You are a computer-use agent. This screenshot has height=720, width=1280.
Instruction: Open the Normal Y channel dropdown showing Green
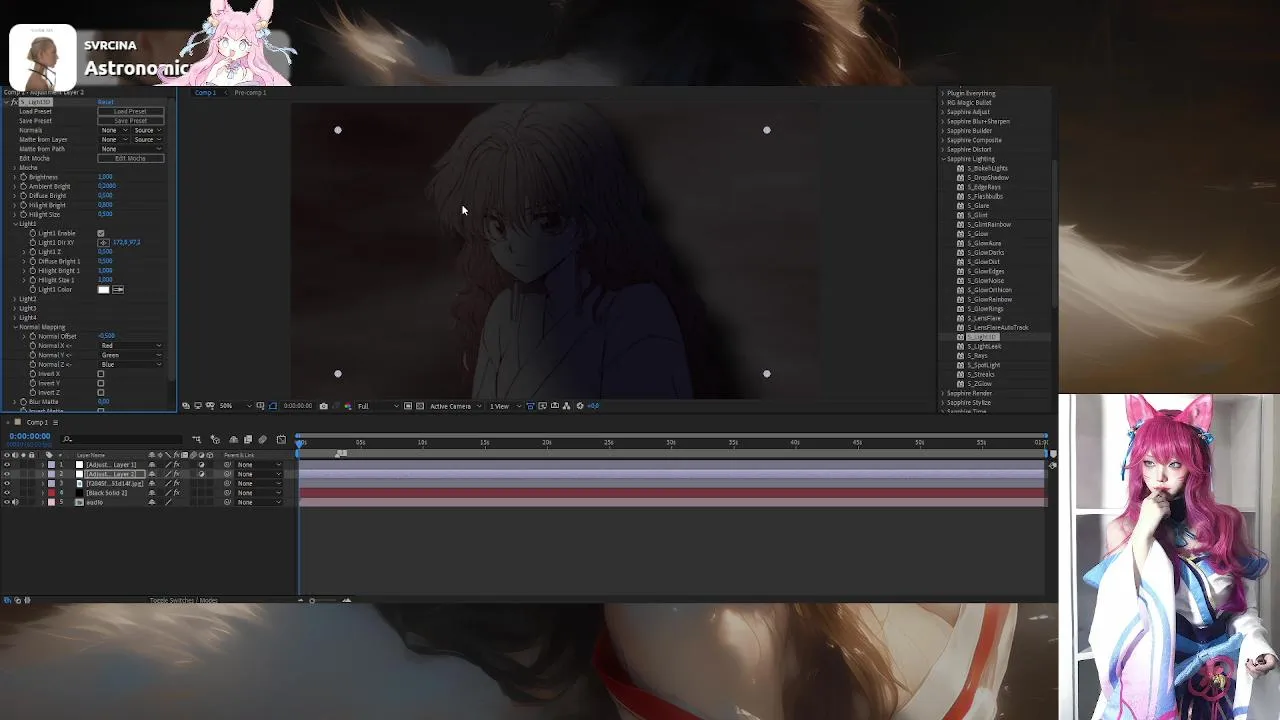click(130, 355)
